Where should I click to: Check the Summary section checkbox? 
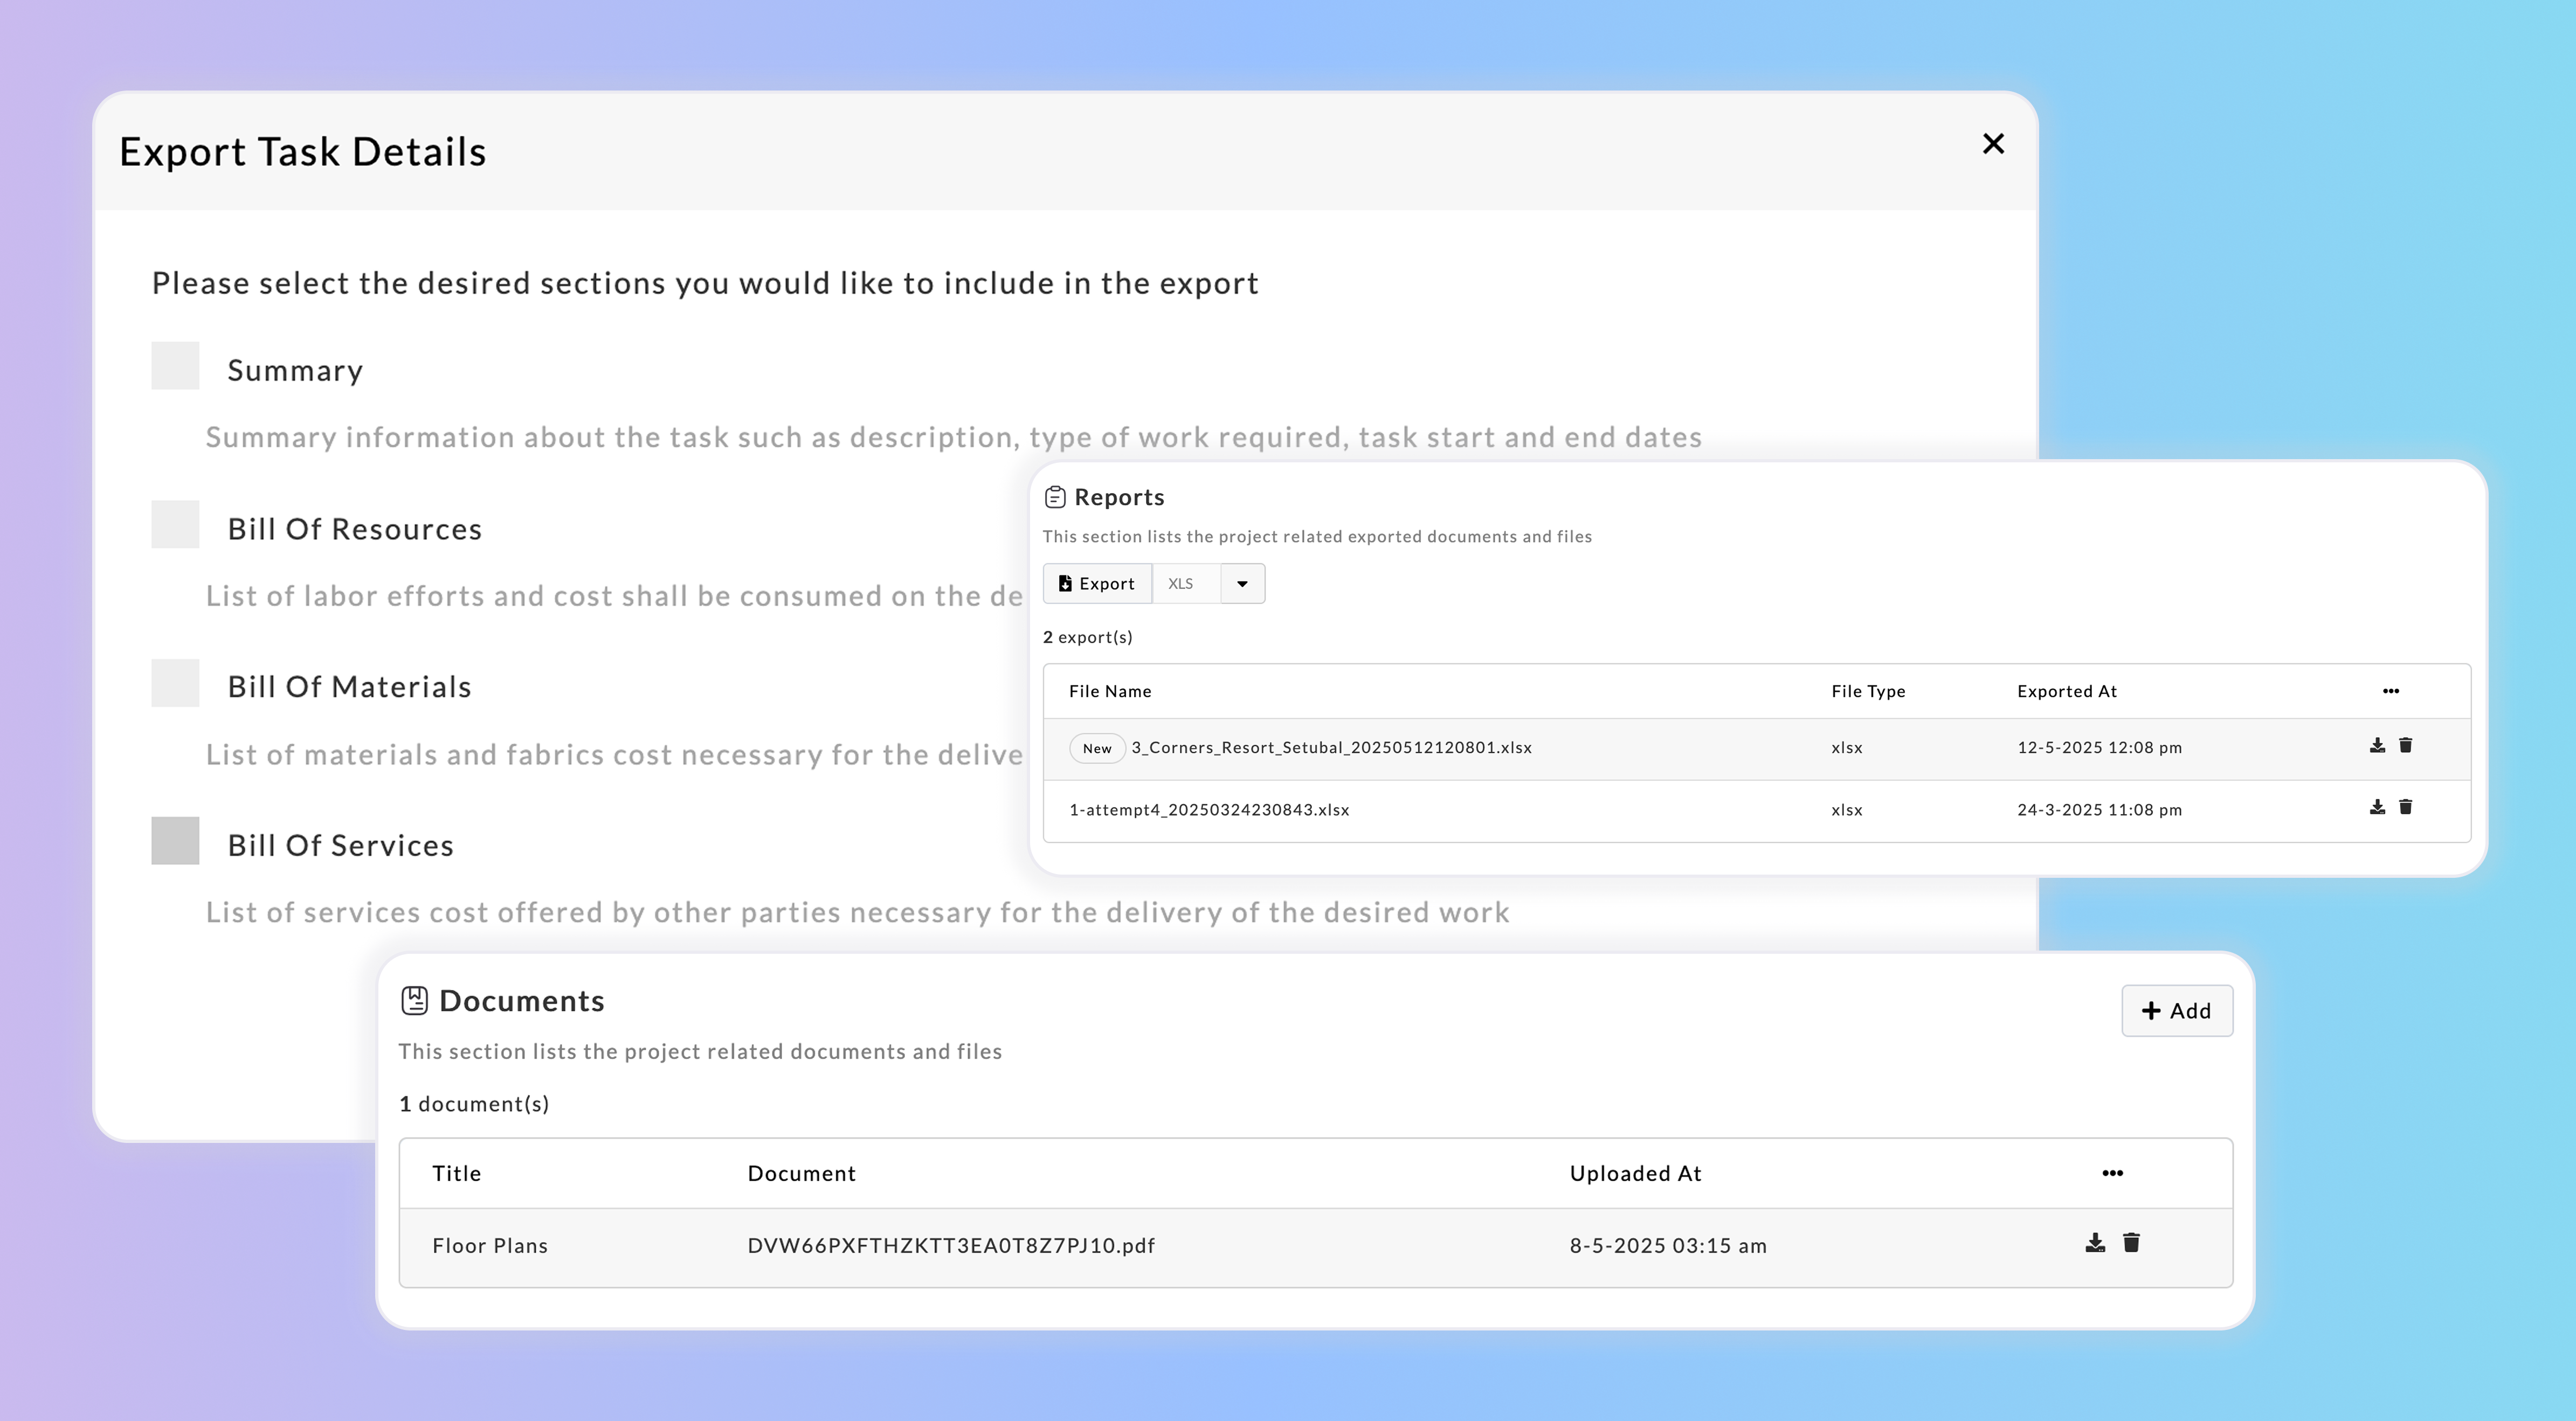point(175,366)
